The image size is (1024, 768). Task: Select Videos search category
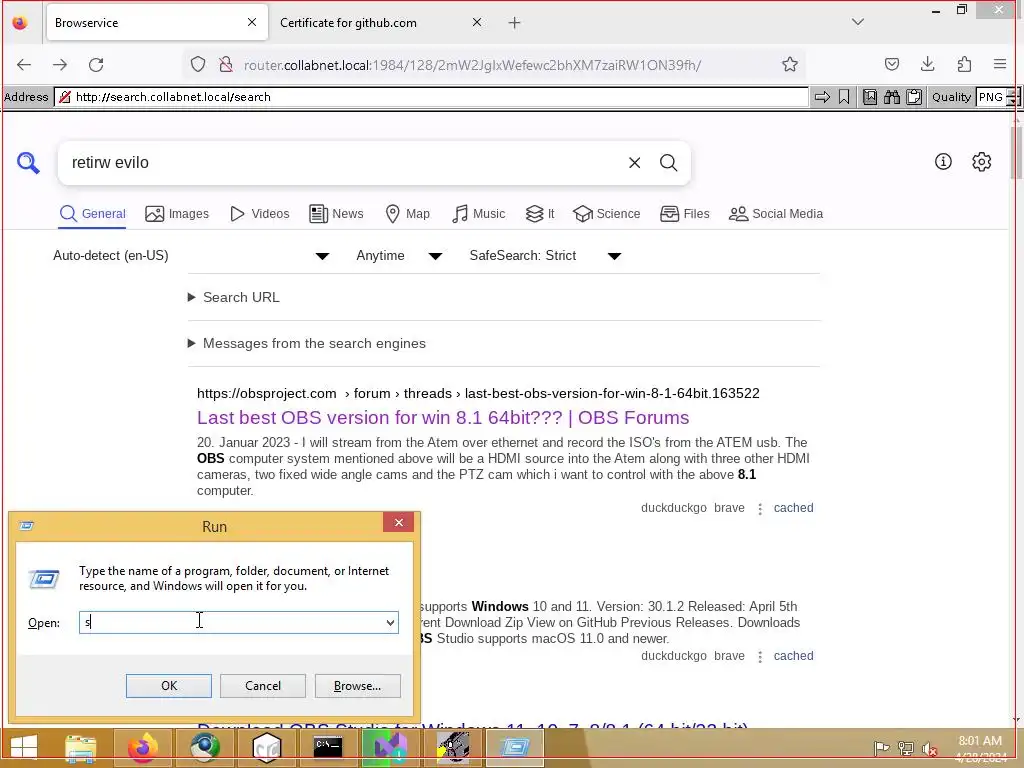(x=259, y=214)
